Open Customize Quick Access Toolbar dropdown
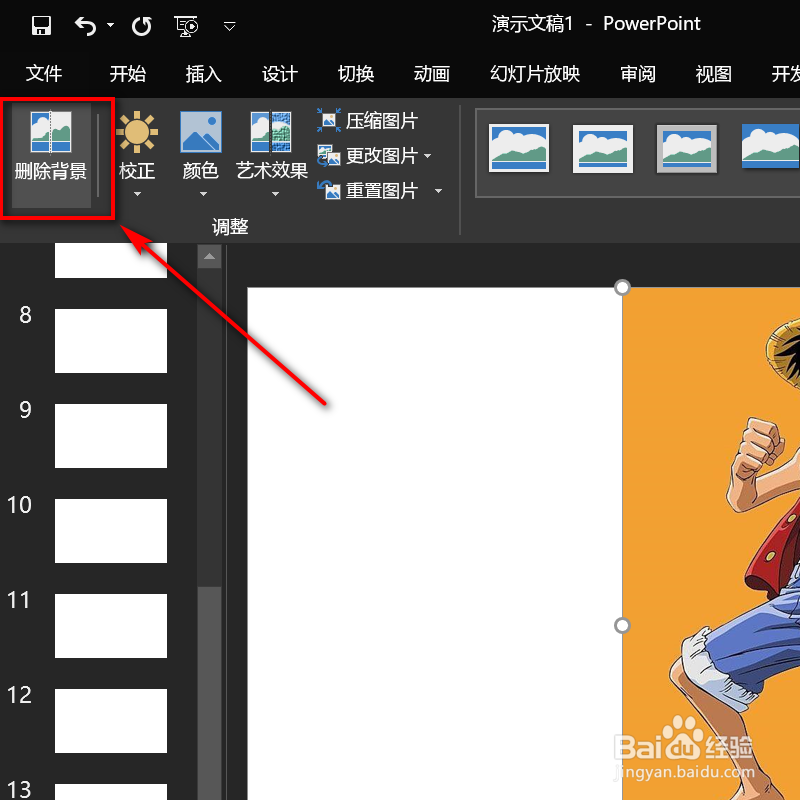This screenshot has width=800, height=800. tap(230, 26)
